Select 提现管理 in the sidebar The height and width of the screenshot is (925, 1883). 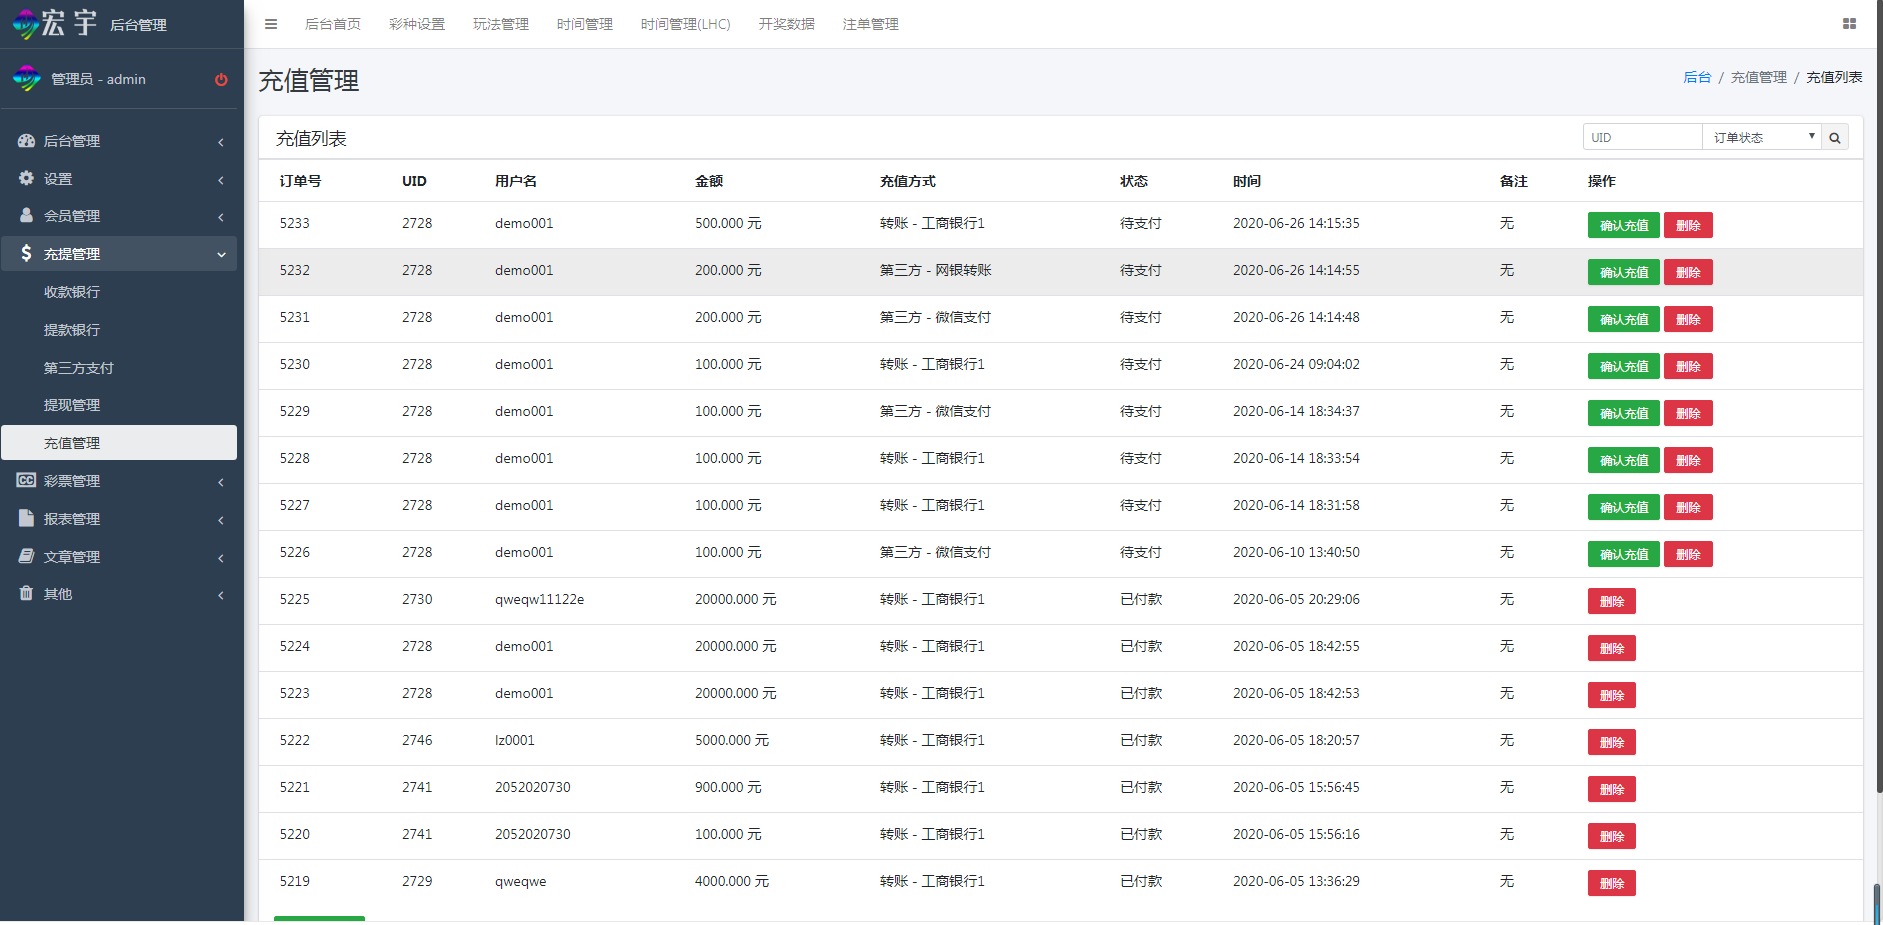tap(119, 405)
